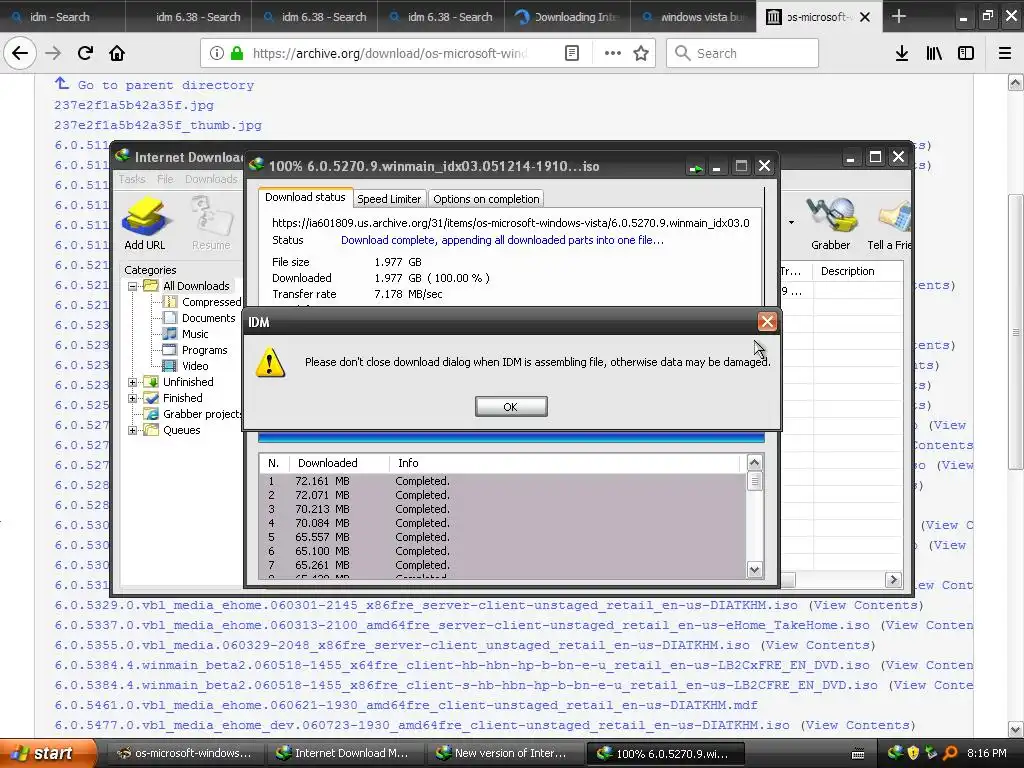1024x768 pixels.
Task: Switch to the Speed Limiter tab
Action: click(x=389, y=199)
